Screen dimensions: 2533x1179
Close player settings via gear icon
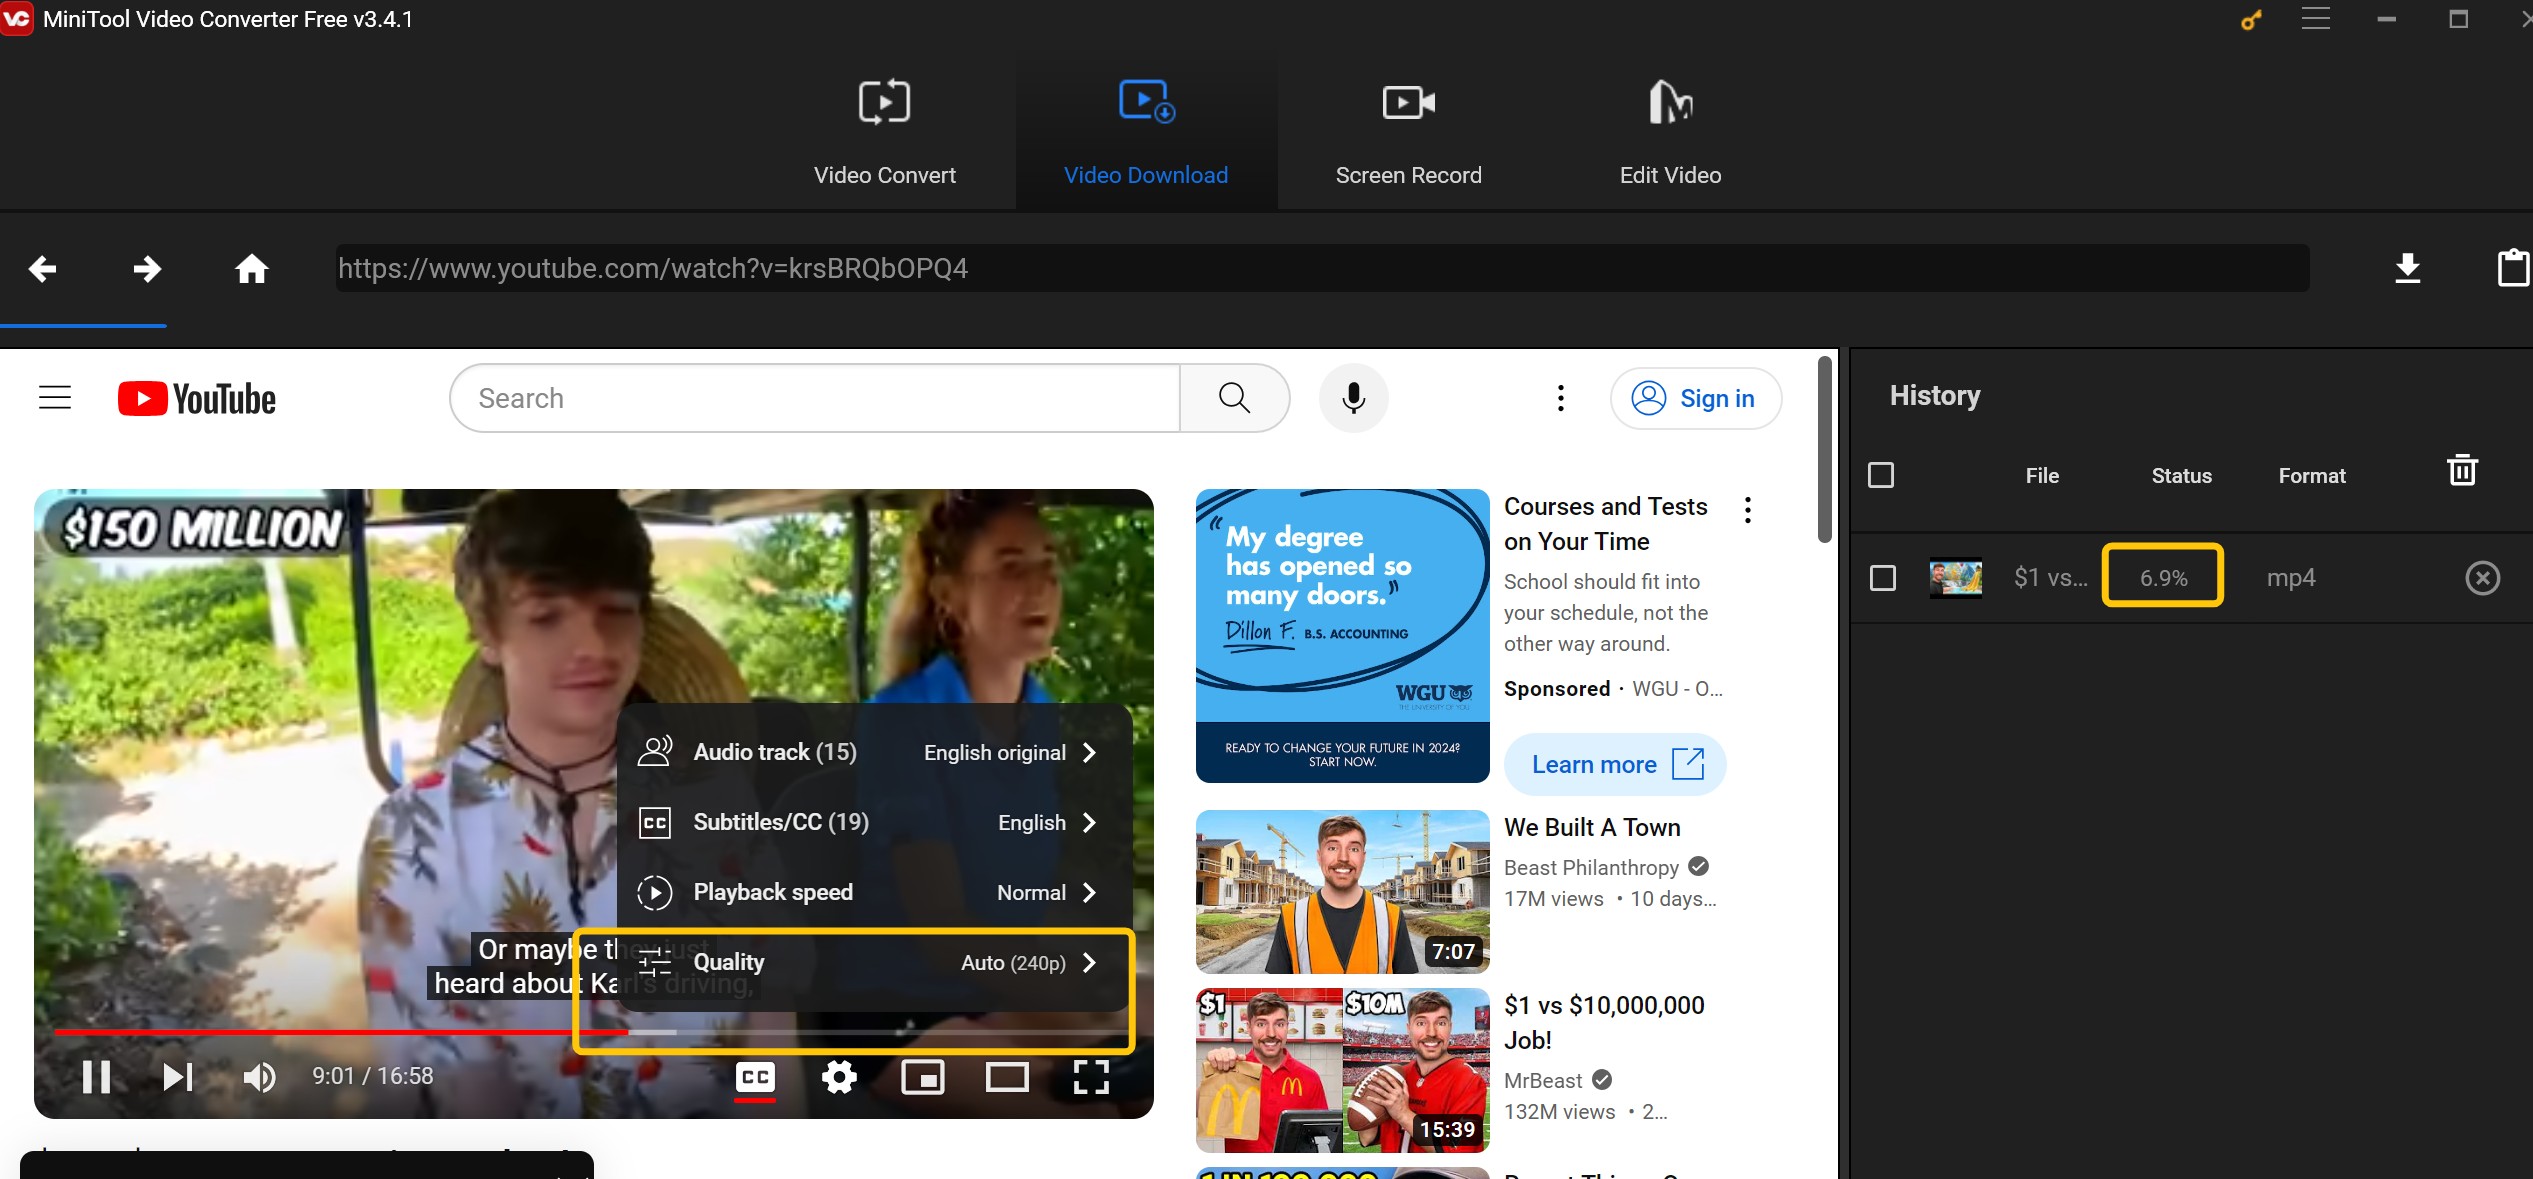(x=838, y=1077)
